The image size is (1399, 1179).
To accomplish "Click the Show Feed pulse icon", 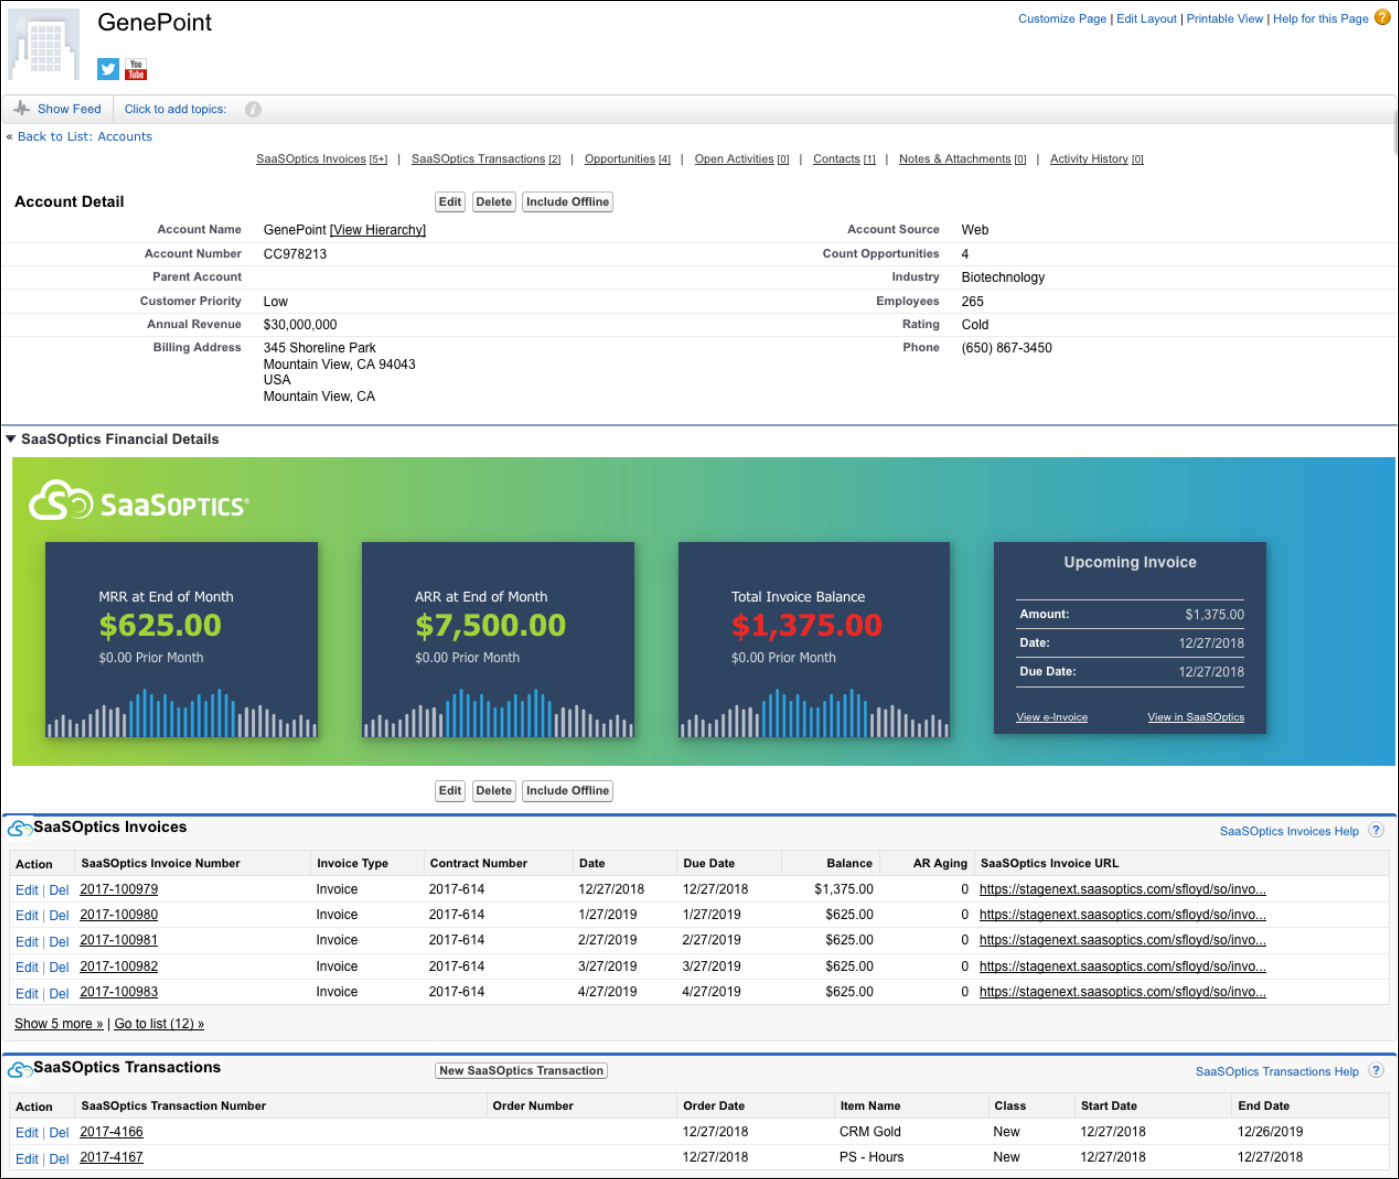I will [x=22, y=108].
